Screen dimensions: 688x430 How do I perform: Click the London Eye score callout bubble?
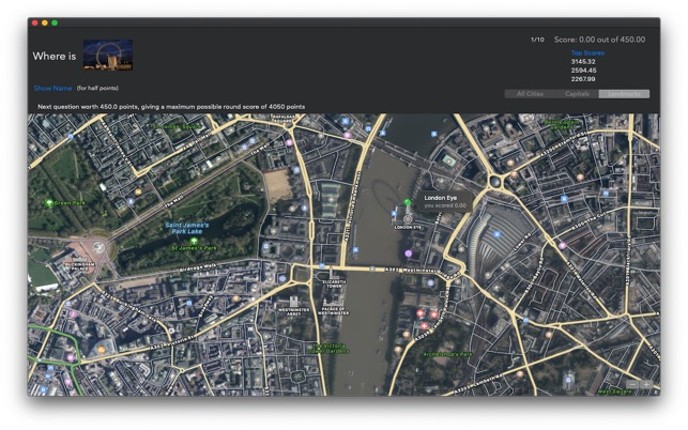pyautogui.click(x=444, y=201)
